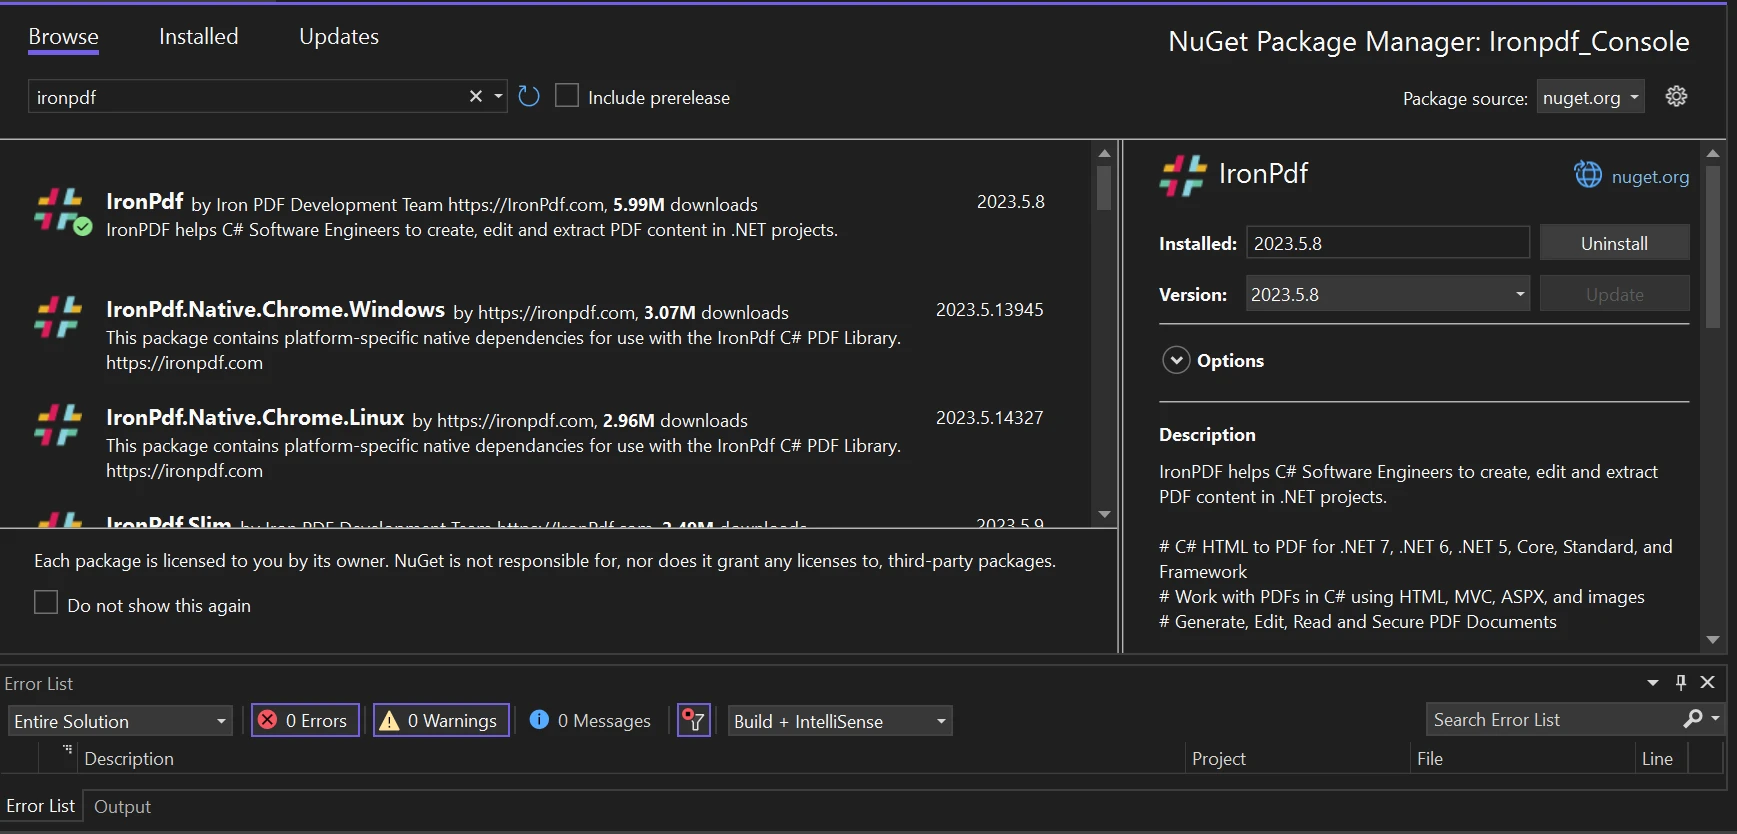The width and height of the screenshot is (1737, 834).
Task: Toggle the 0 Warnings filter
Action: [x=441, y=720]
